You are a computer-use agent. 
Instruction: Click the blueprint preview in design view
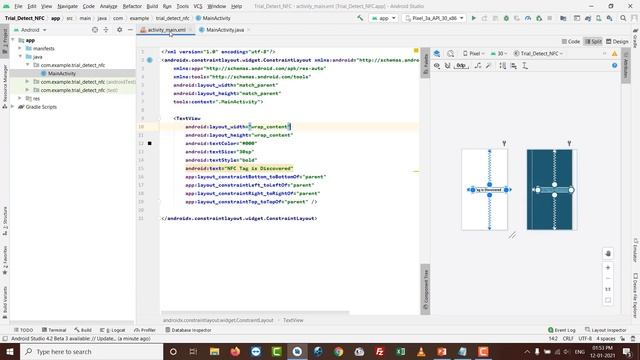[x=550, y=189]
